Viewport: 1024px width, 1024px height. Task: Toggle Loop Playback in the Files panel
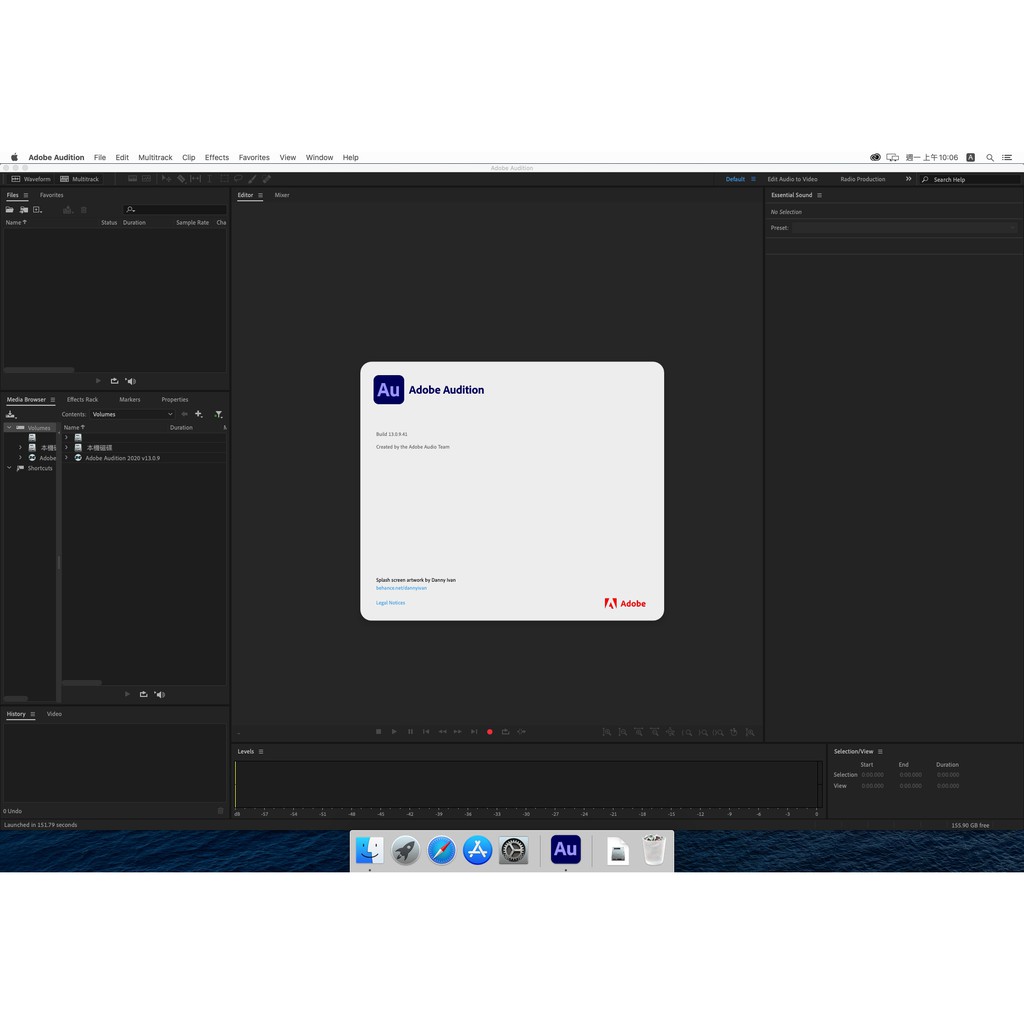coord(114,381)
